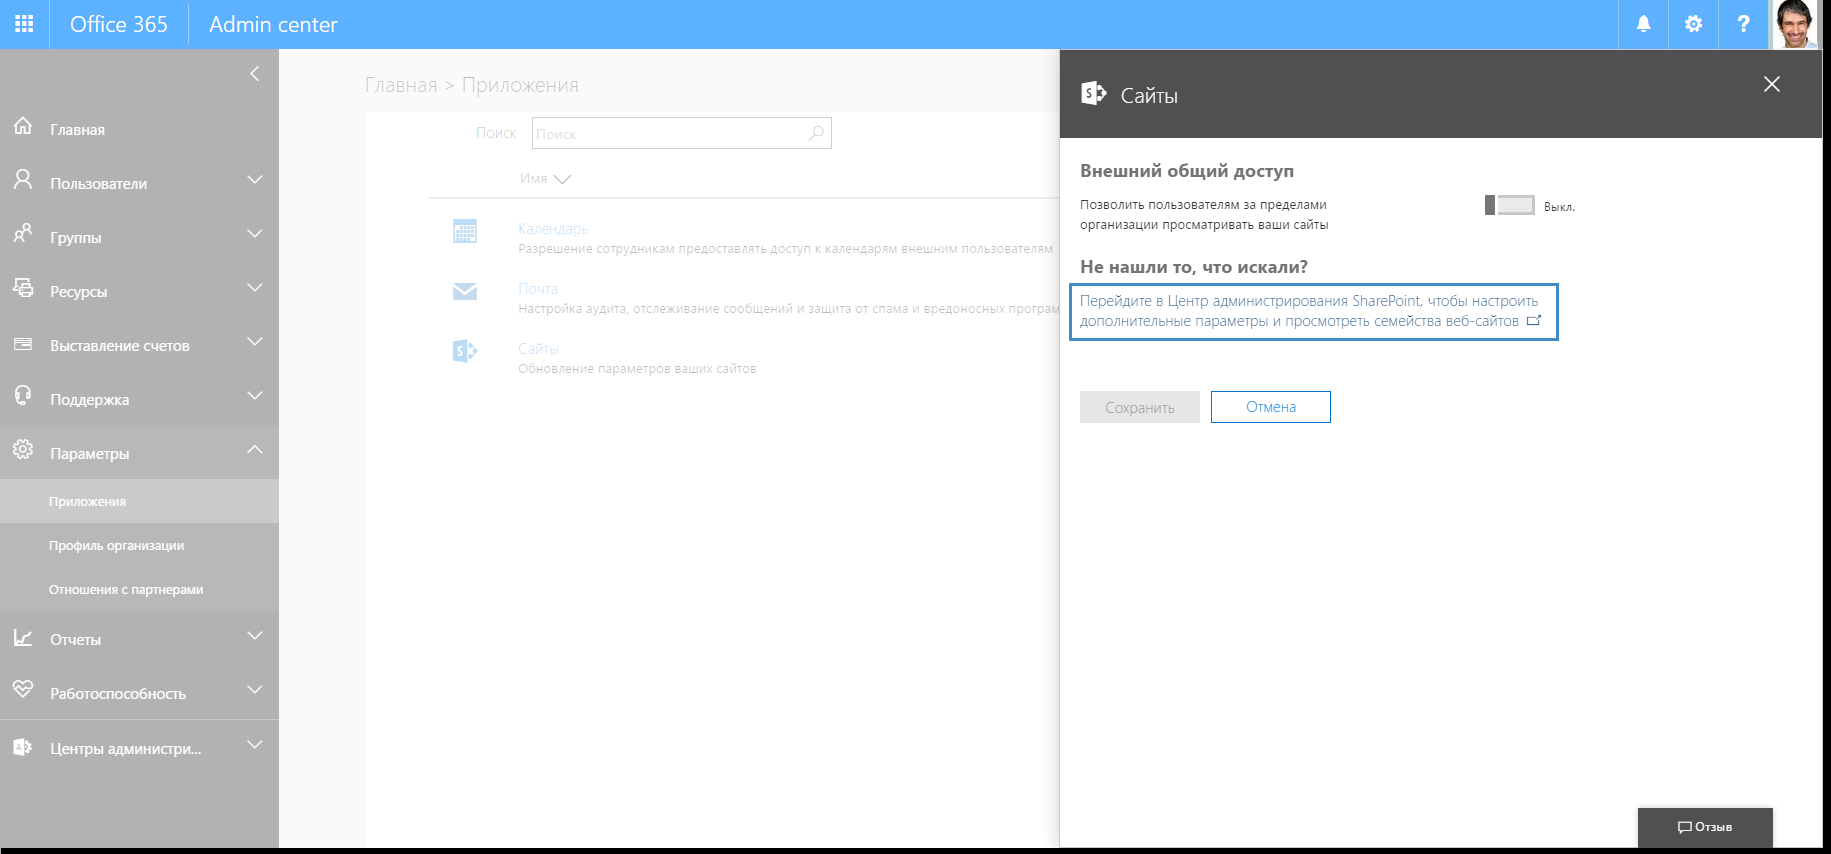Open the settings gear in header
Screen dimensions: 1831x854
click(x=1693, y=24)
